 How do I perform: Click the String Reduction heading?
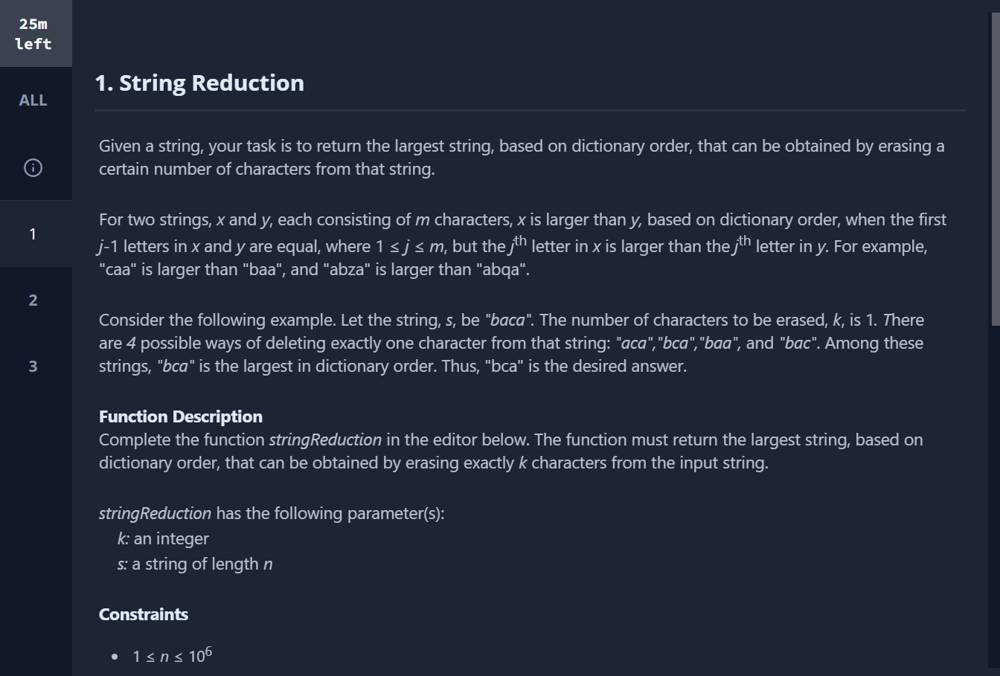point(200,83)
